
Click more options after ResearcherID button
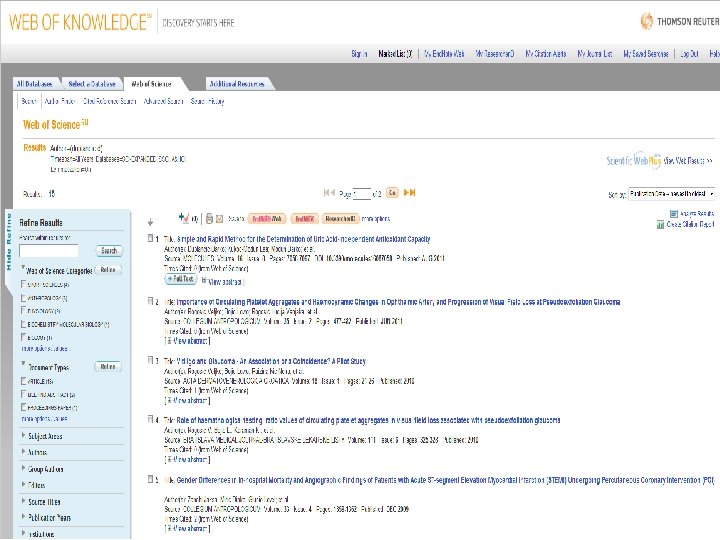pos(376,219)
